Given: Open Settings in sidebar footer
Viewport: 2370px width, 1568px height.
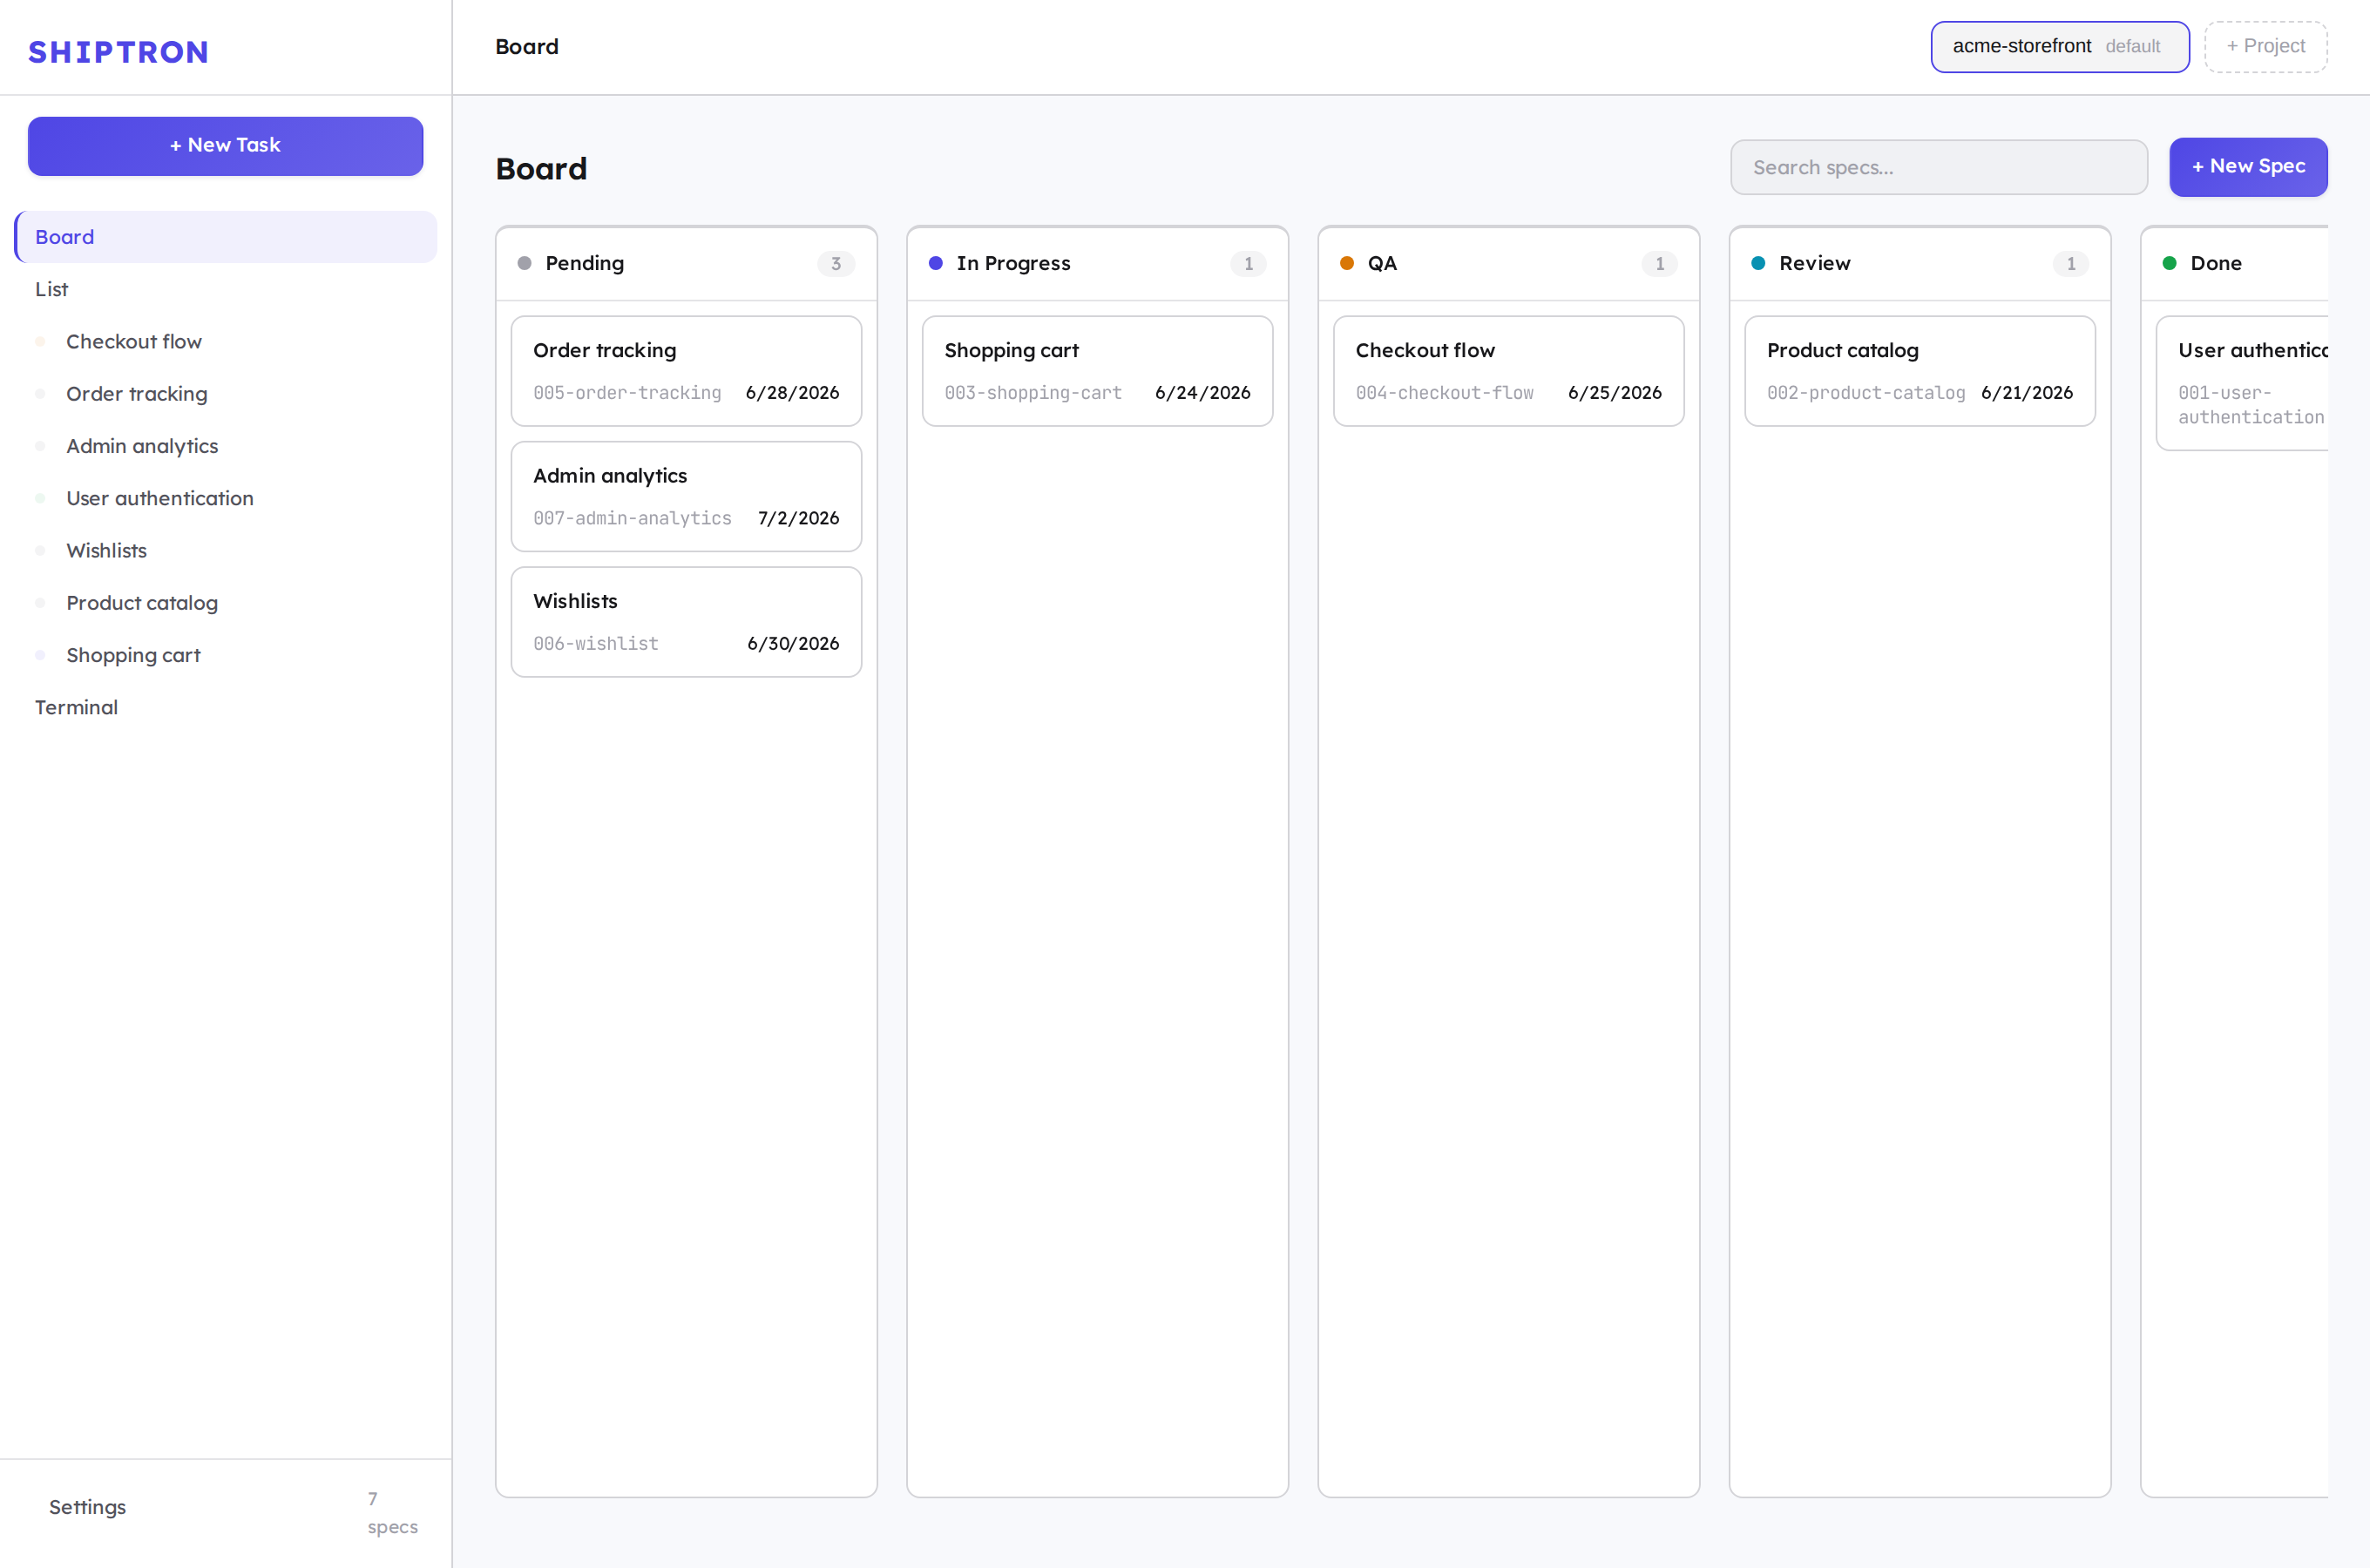Looking at the screenshot, I should tap(87, 1507).
